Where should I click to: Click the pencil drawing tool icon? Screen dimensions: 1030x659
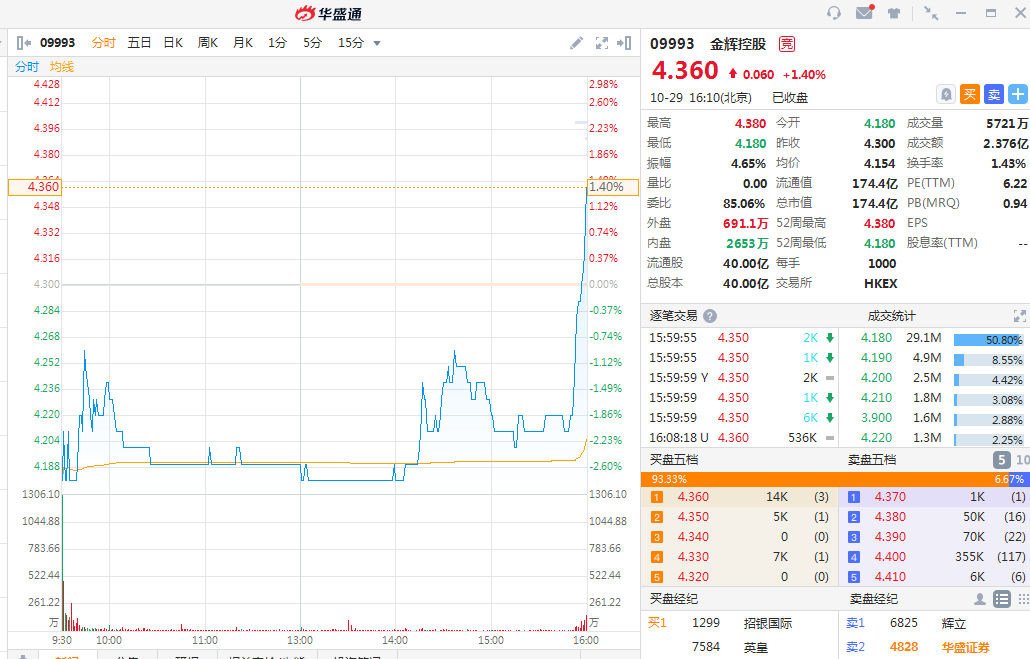click(576, 43)
